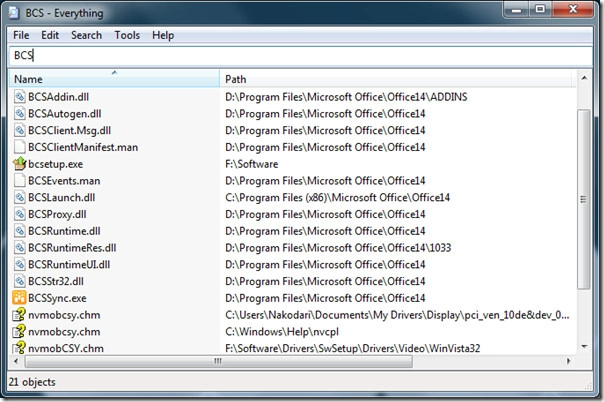Select the BCSStr32.dll file name
The height and width of the screenshot is (402, 604).
pos(56,281)
